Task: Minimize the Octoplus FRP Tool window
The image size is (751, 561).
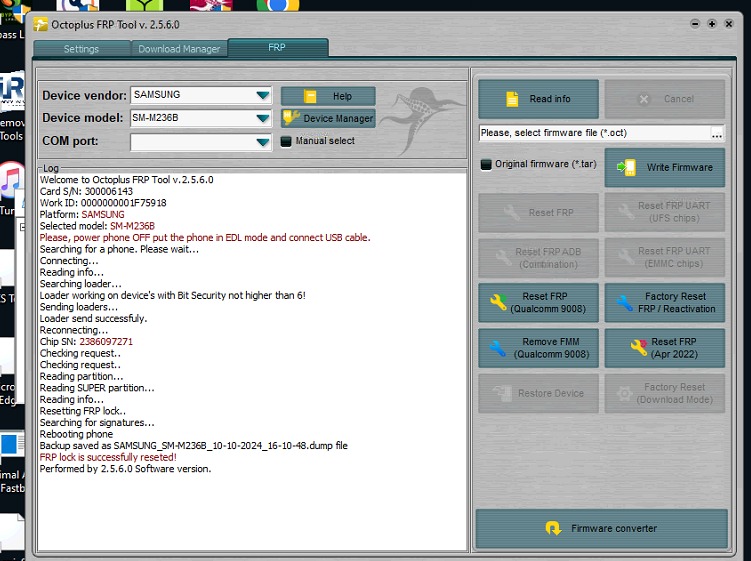Action: click(x=695, y=23)
